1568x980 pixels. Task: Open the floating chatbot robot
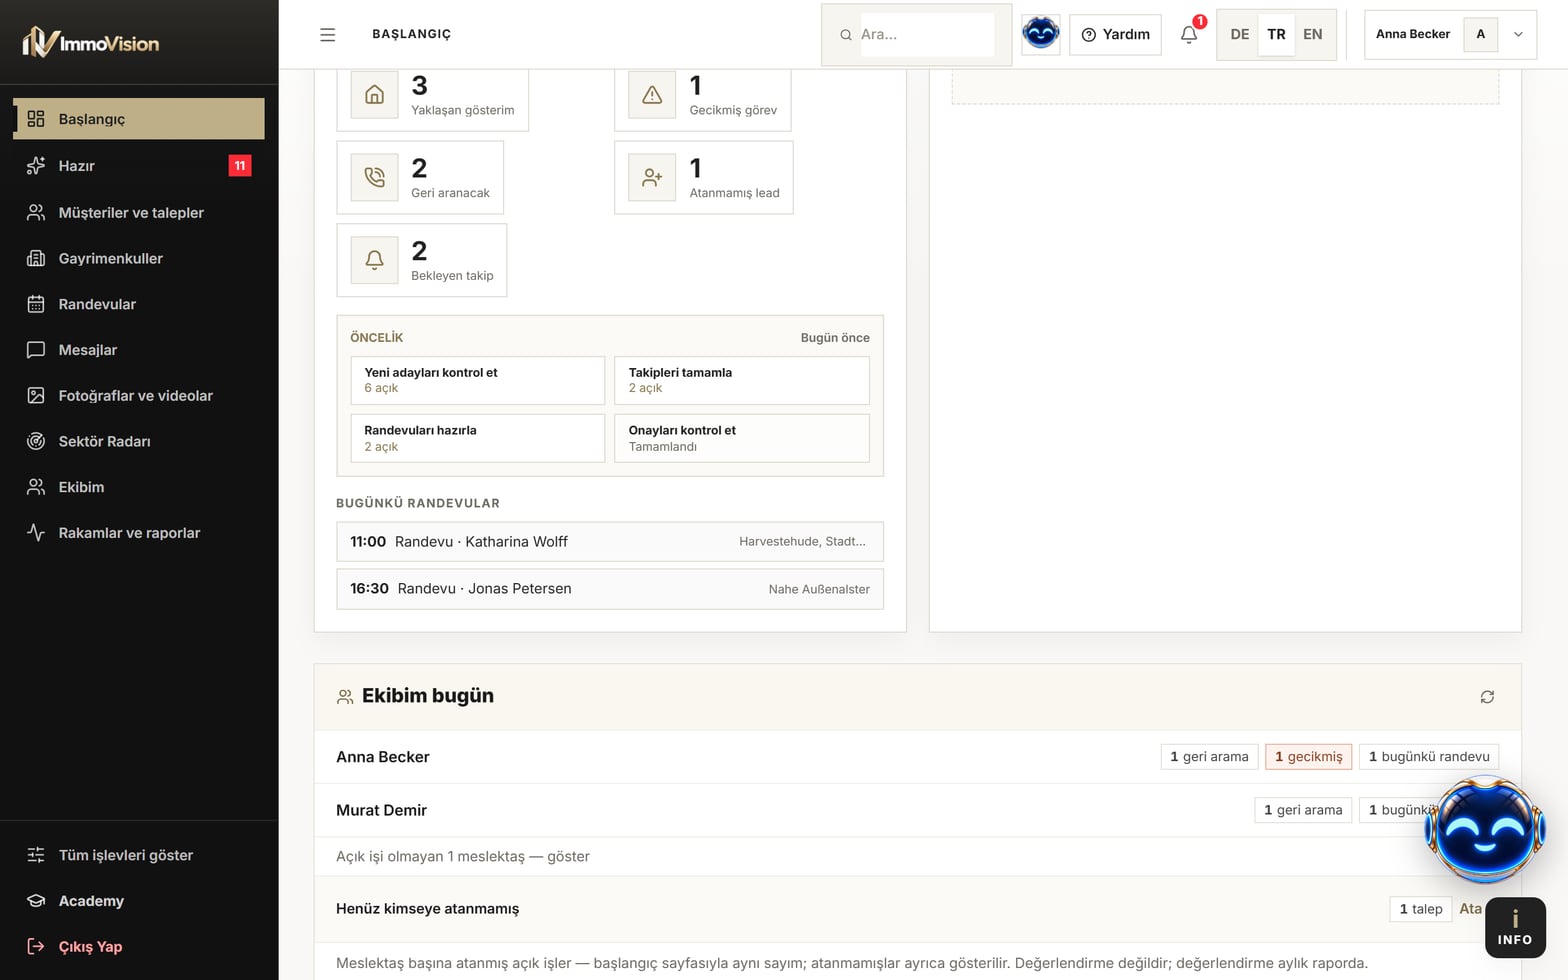click(x=1485, y=830)
